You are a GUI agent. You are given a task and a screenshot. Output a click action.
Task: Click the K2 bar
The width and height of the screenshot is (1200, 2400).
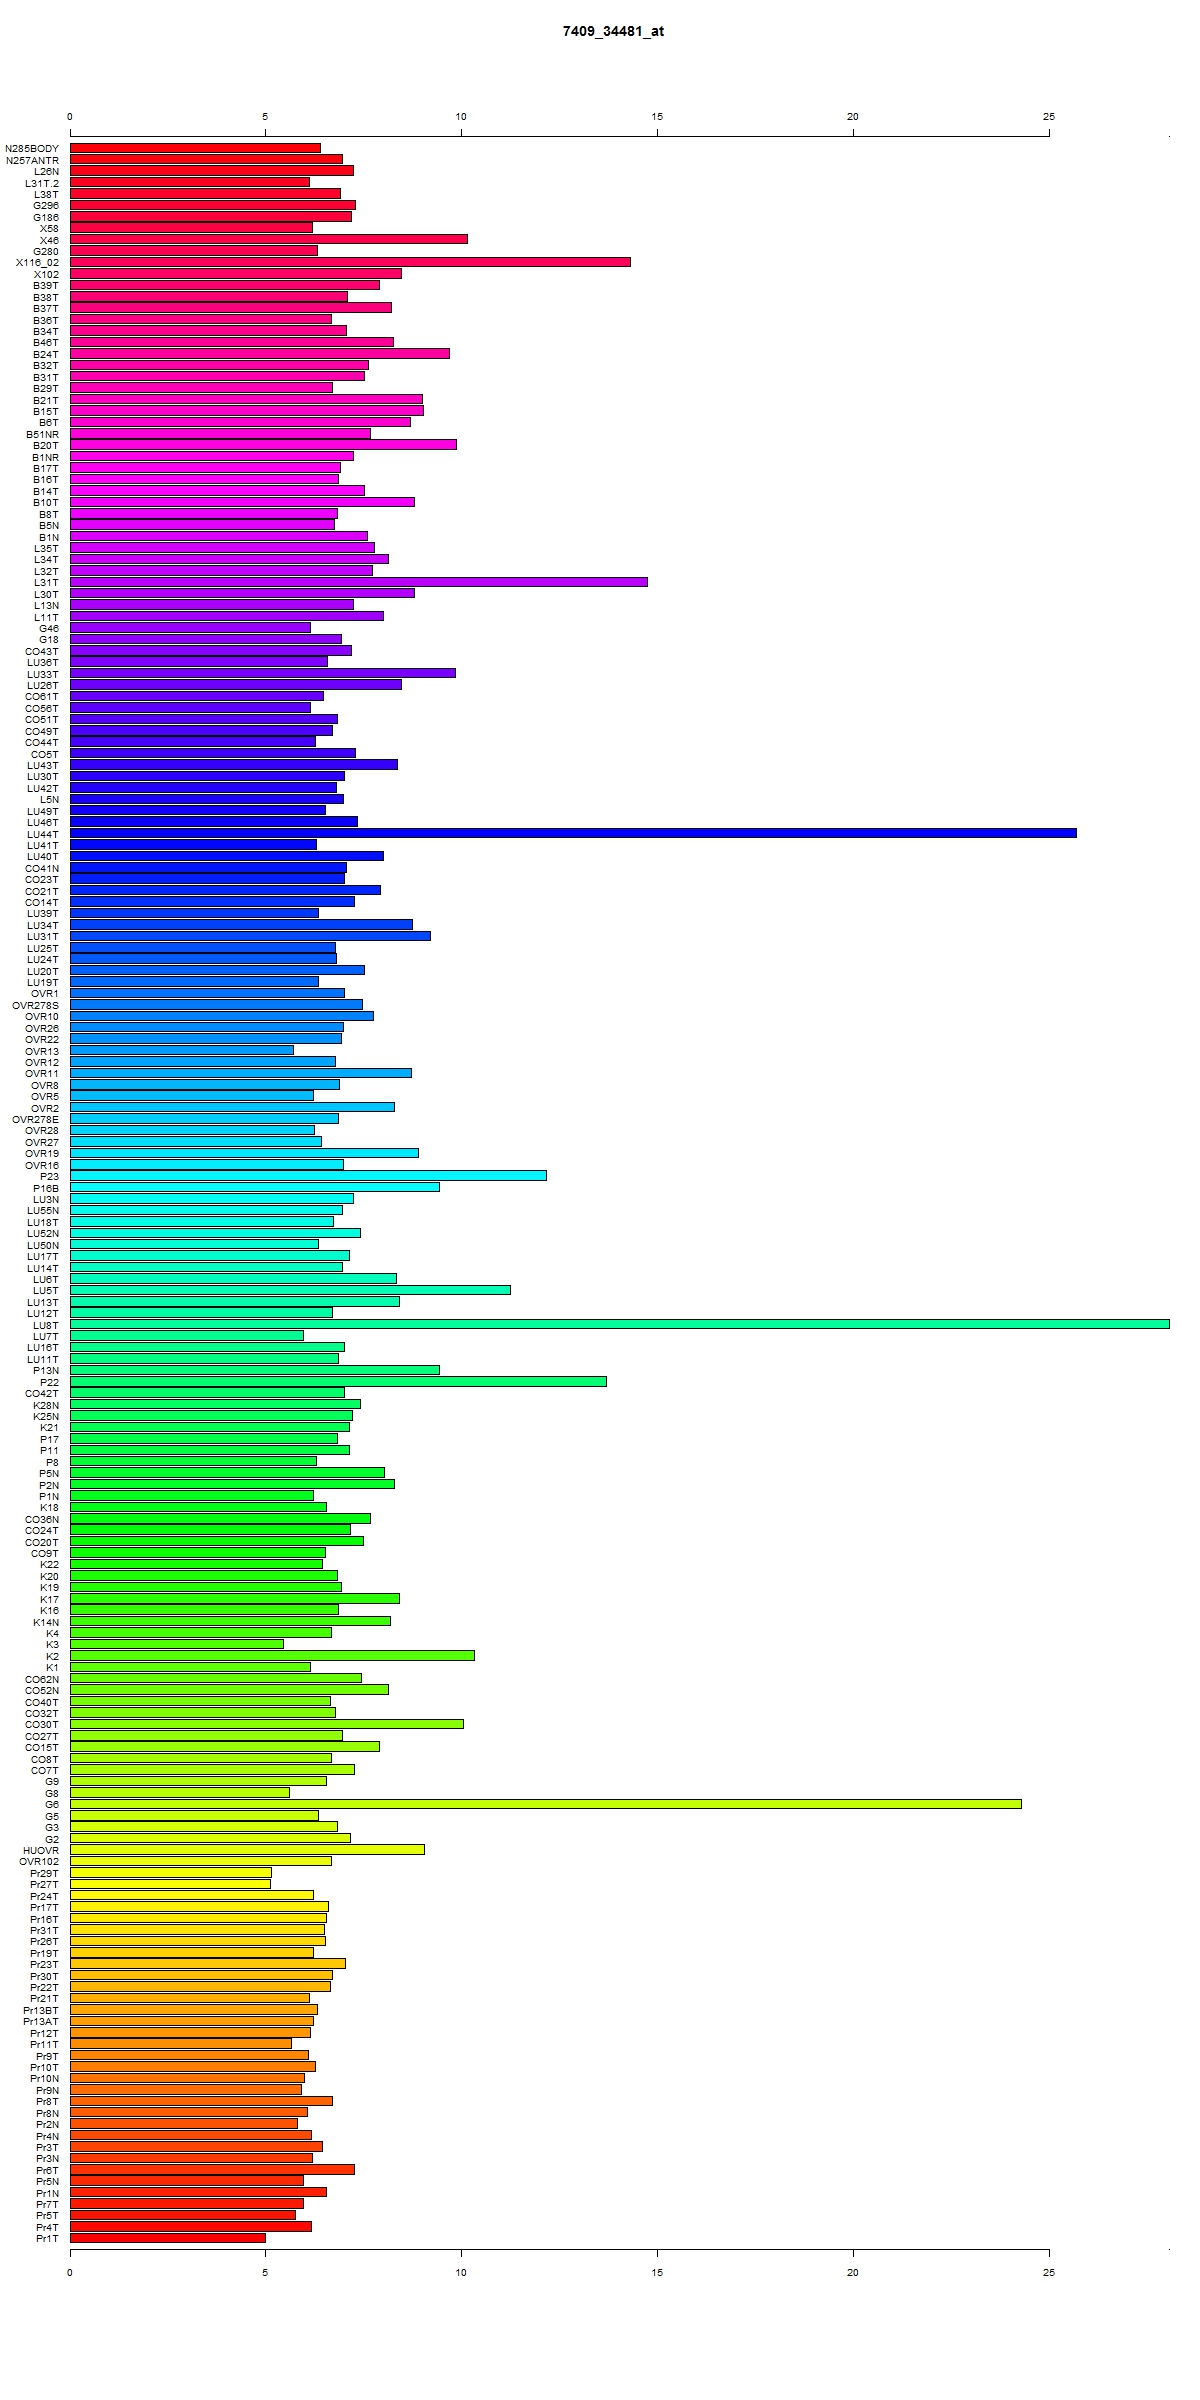[x=272, y=1655]
